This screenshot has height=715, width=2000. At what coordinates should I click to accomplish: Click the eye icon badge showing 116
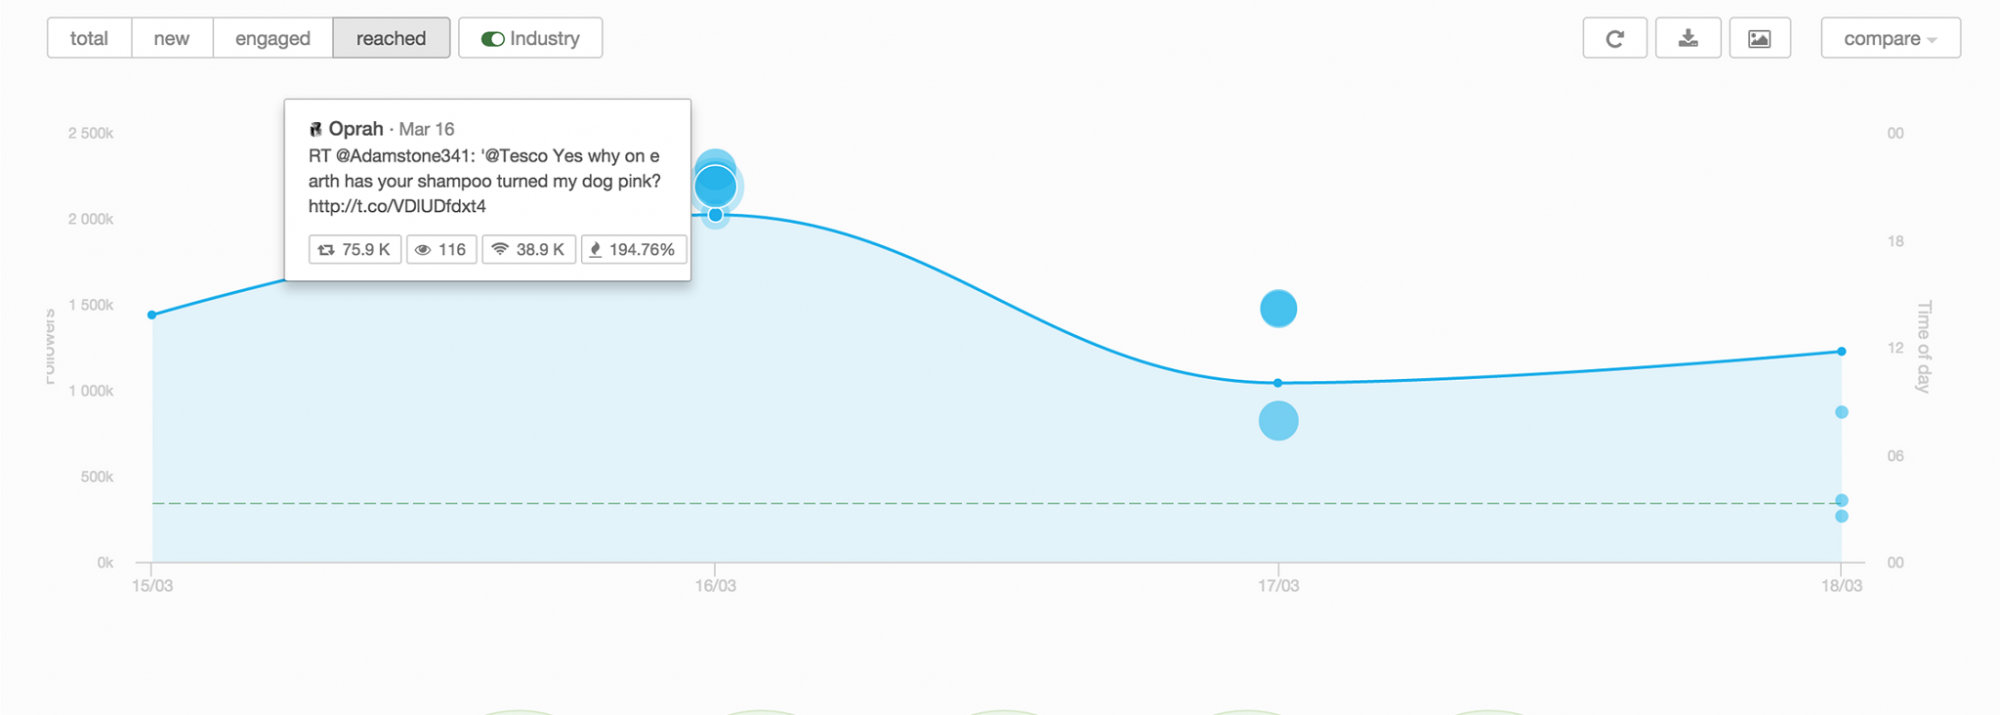[441, 249]
